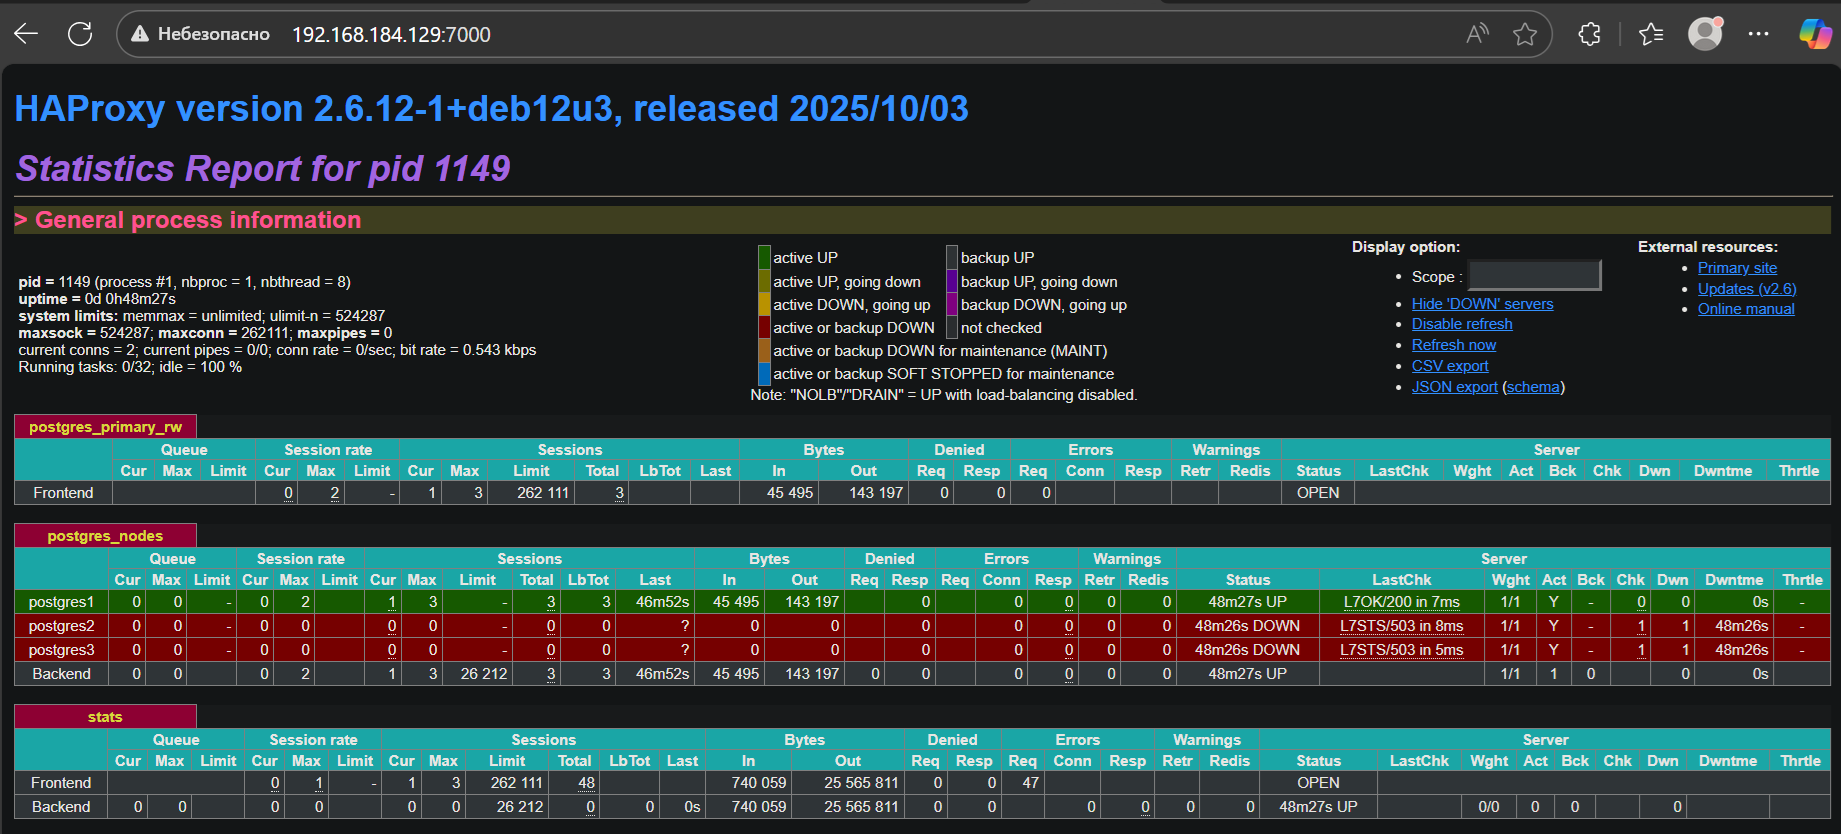This screenshot has height=834, width=1841.
Task: Click the Refresh now link
Action: [x=1453, y=345]
